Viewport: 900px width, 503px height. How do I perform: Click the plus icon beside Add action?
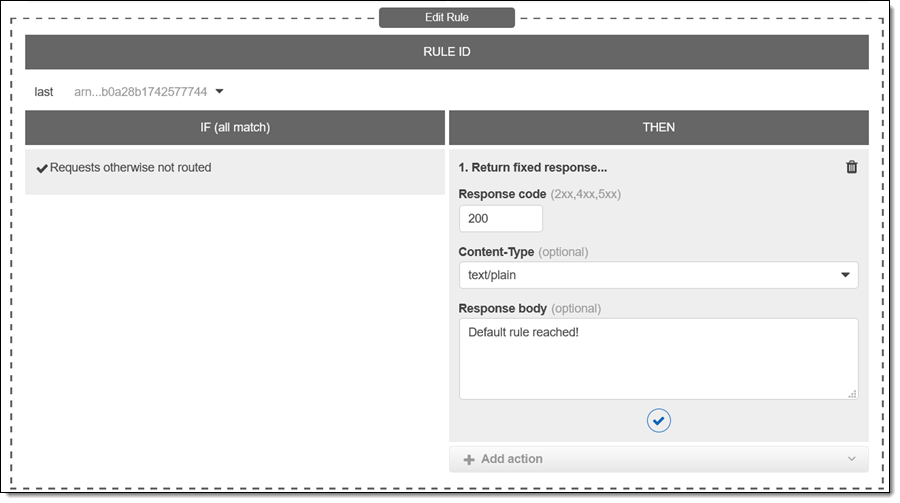468,459
